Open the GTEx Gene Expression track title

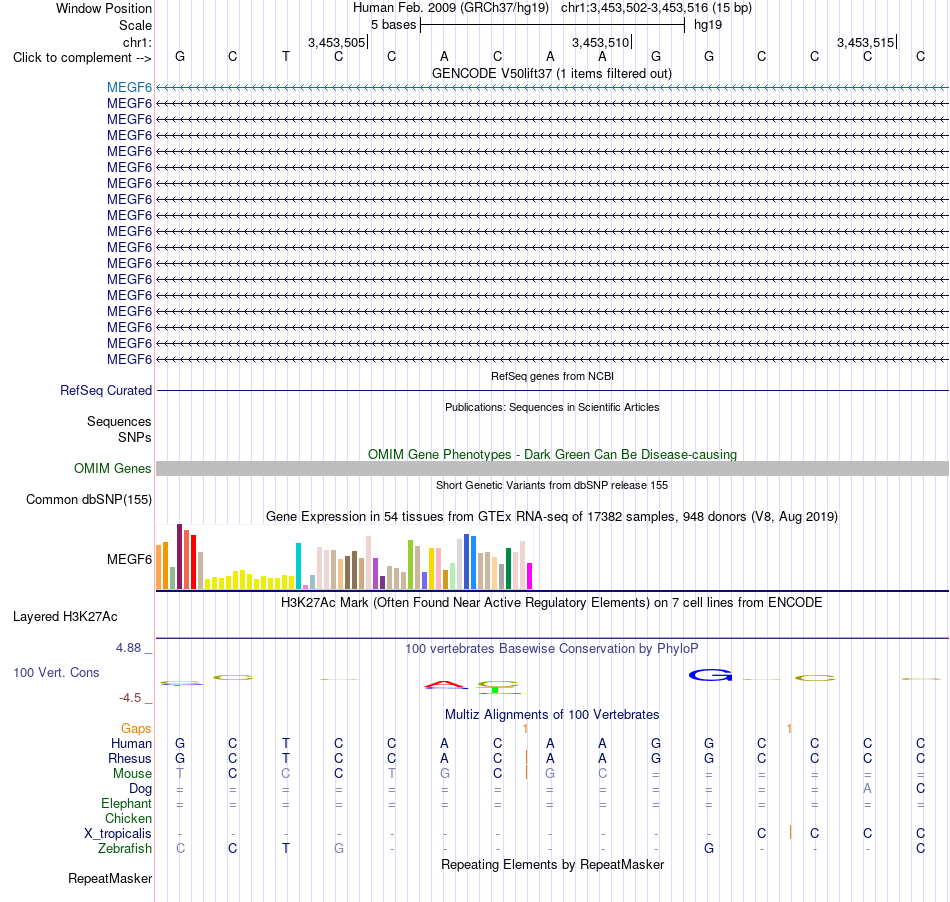click(x=552, y=517)
